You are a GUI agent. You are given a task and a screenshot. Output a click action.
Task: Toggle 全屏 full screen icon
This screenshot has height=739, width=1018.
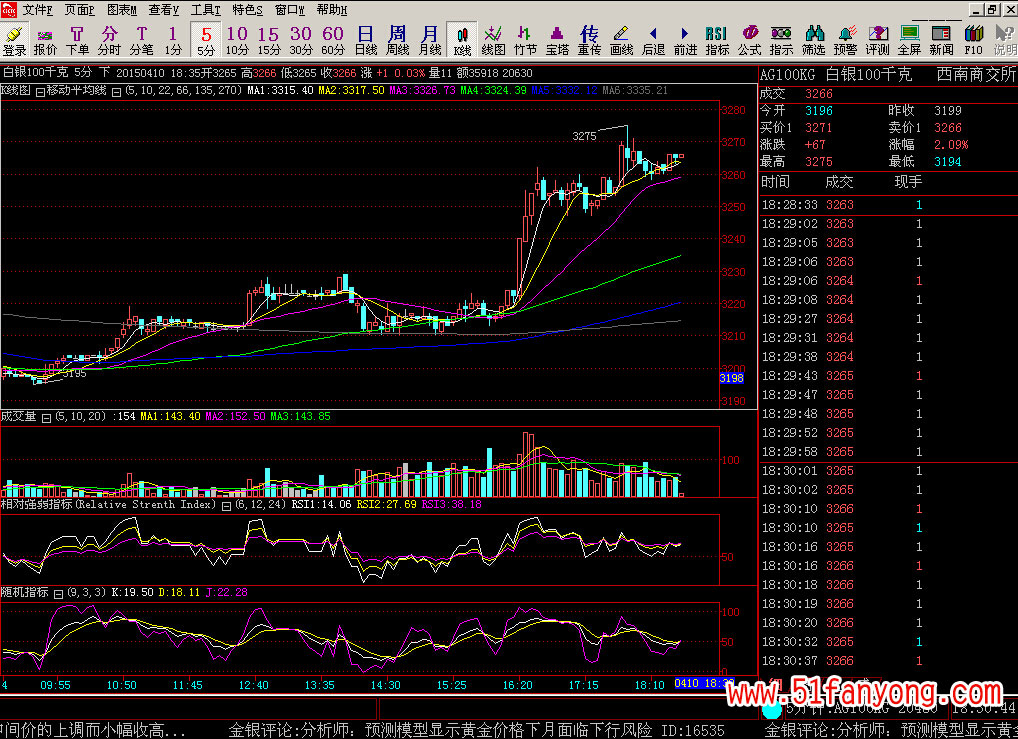point(909,40)
